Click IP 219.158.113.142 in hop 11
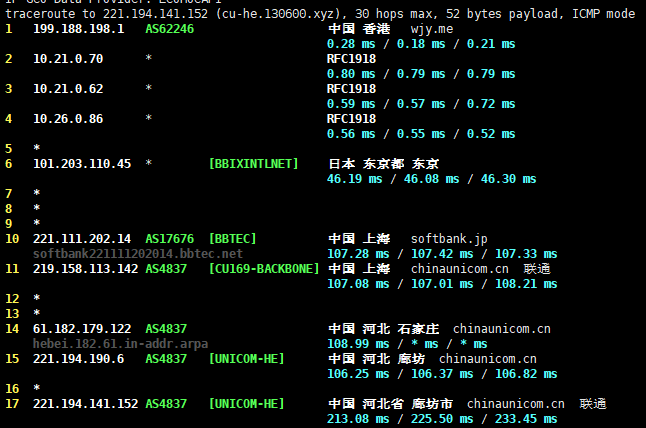This screenshot has width=646, height=428. (85, 269)
